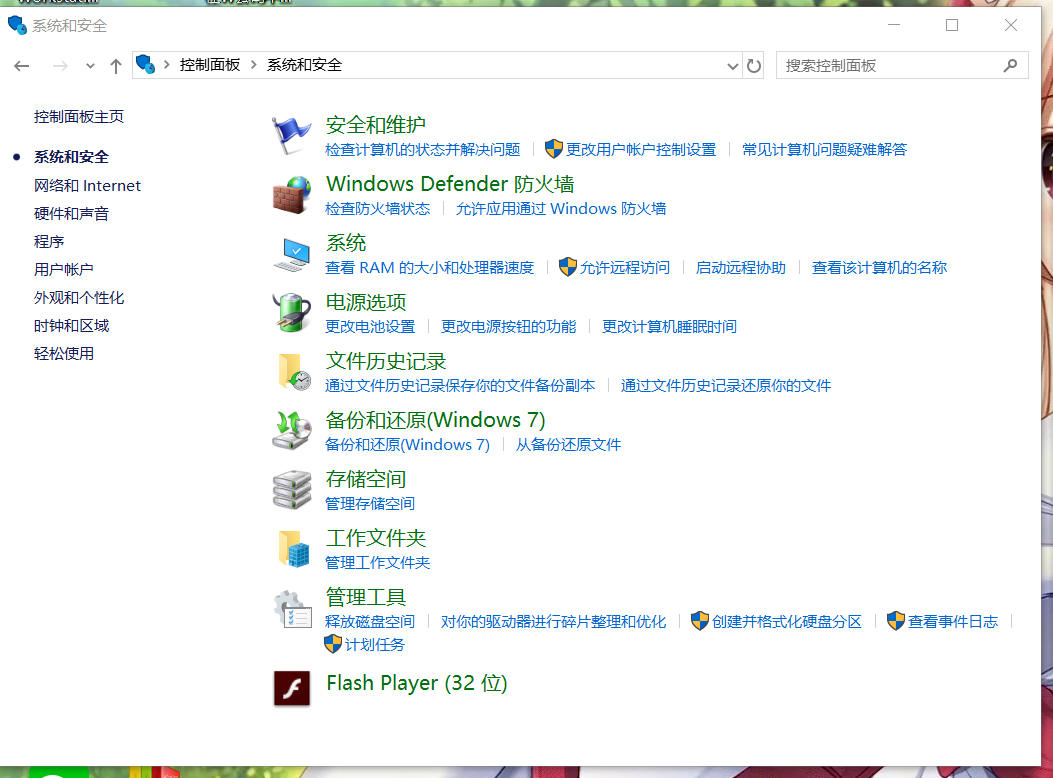Refresh the control panel view
The width and height of the screenshot is (1053, 778).
pyautogui.click(x=753, y=66)
